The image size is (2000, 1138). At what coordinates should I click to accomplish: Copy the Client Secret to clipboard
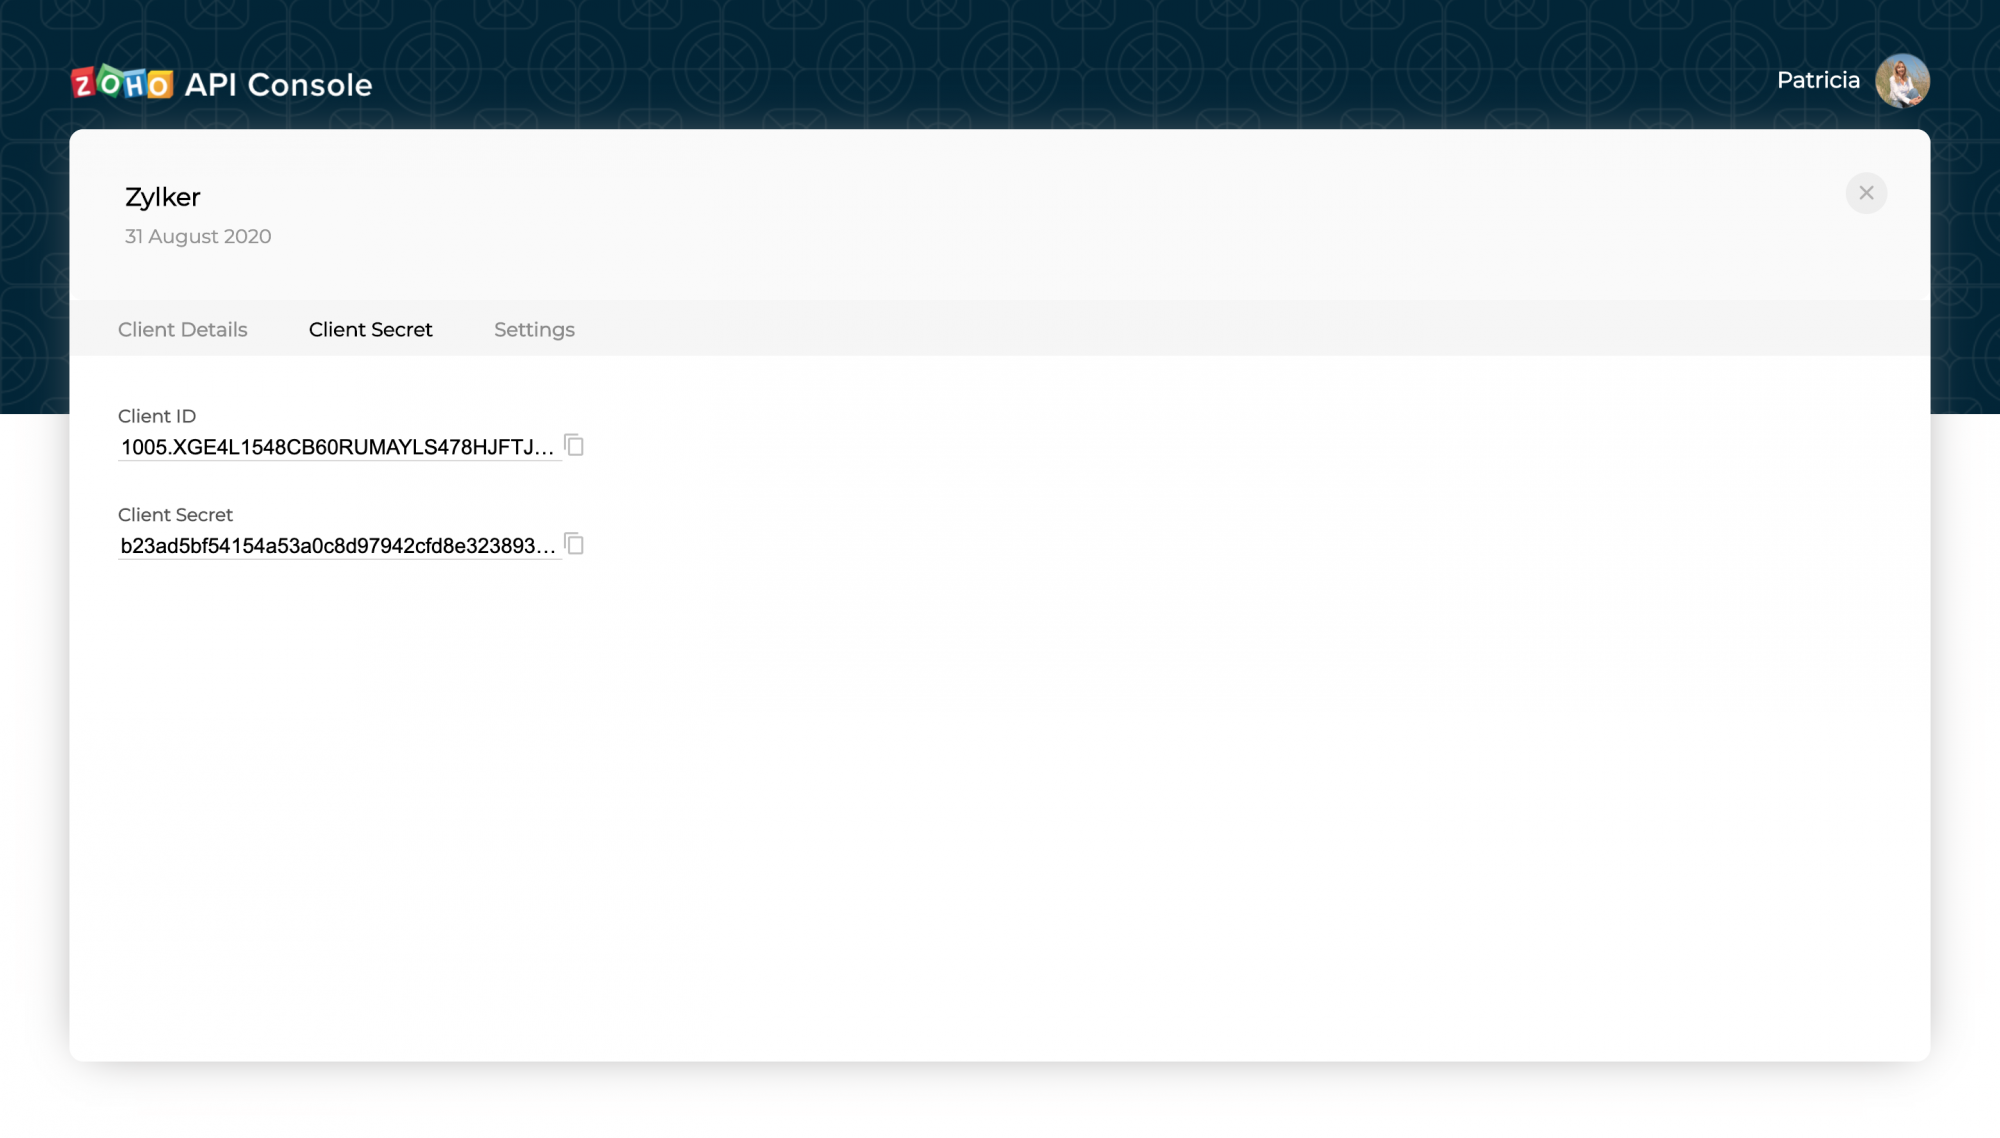[x=574, y=544]
